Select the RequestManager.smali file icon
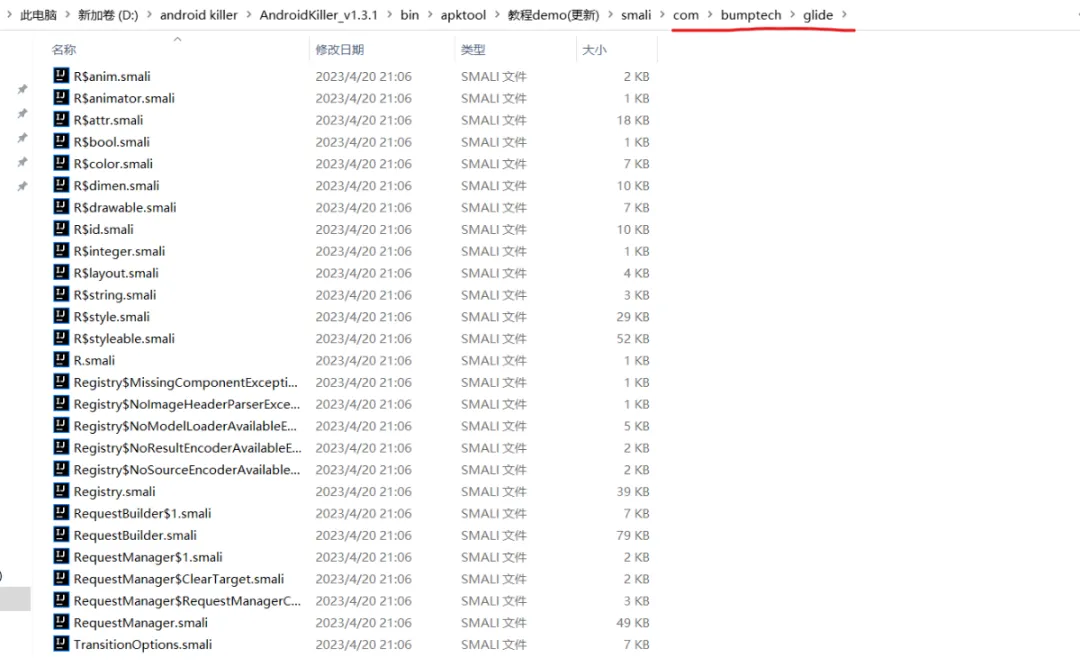Image resolution: width=1080 pixels, height=666 pixels. tap(61, 622)
